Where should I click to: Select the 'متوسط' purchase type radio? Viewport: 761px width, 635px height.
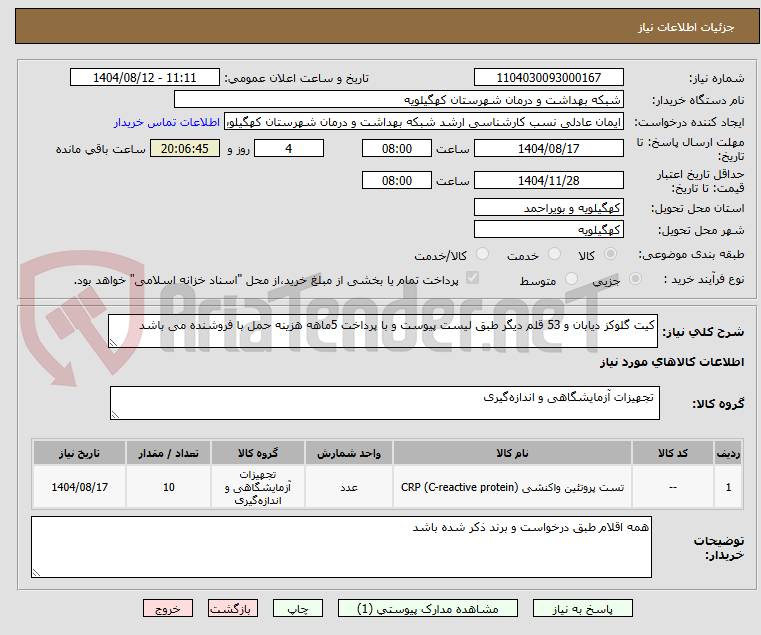coord(572,279)
